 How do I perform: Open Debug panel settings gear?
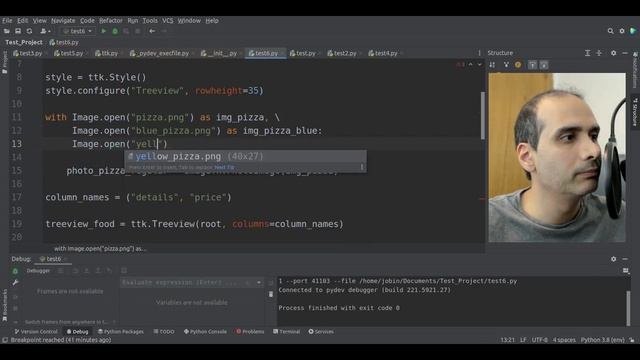[x=613, y=259]
